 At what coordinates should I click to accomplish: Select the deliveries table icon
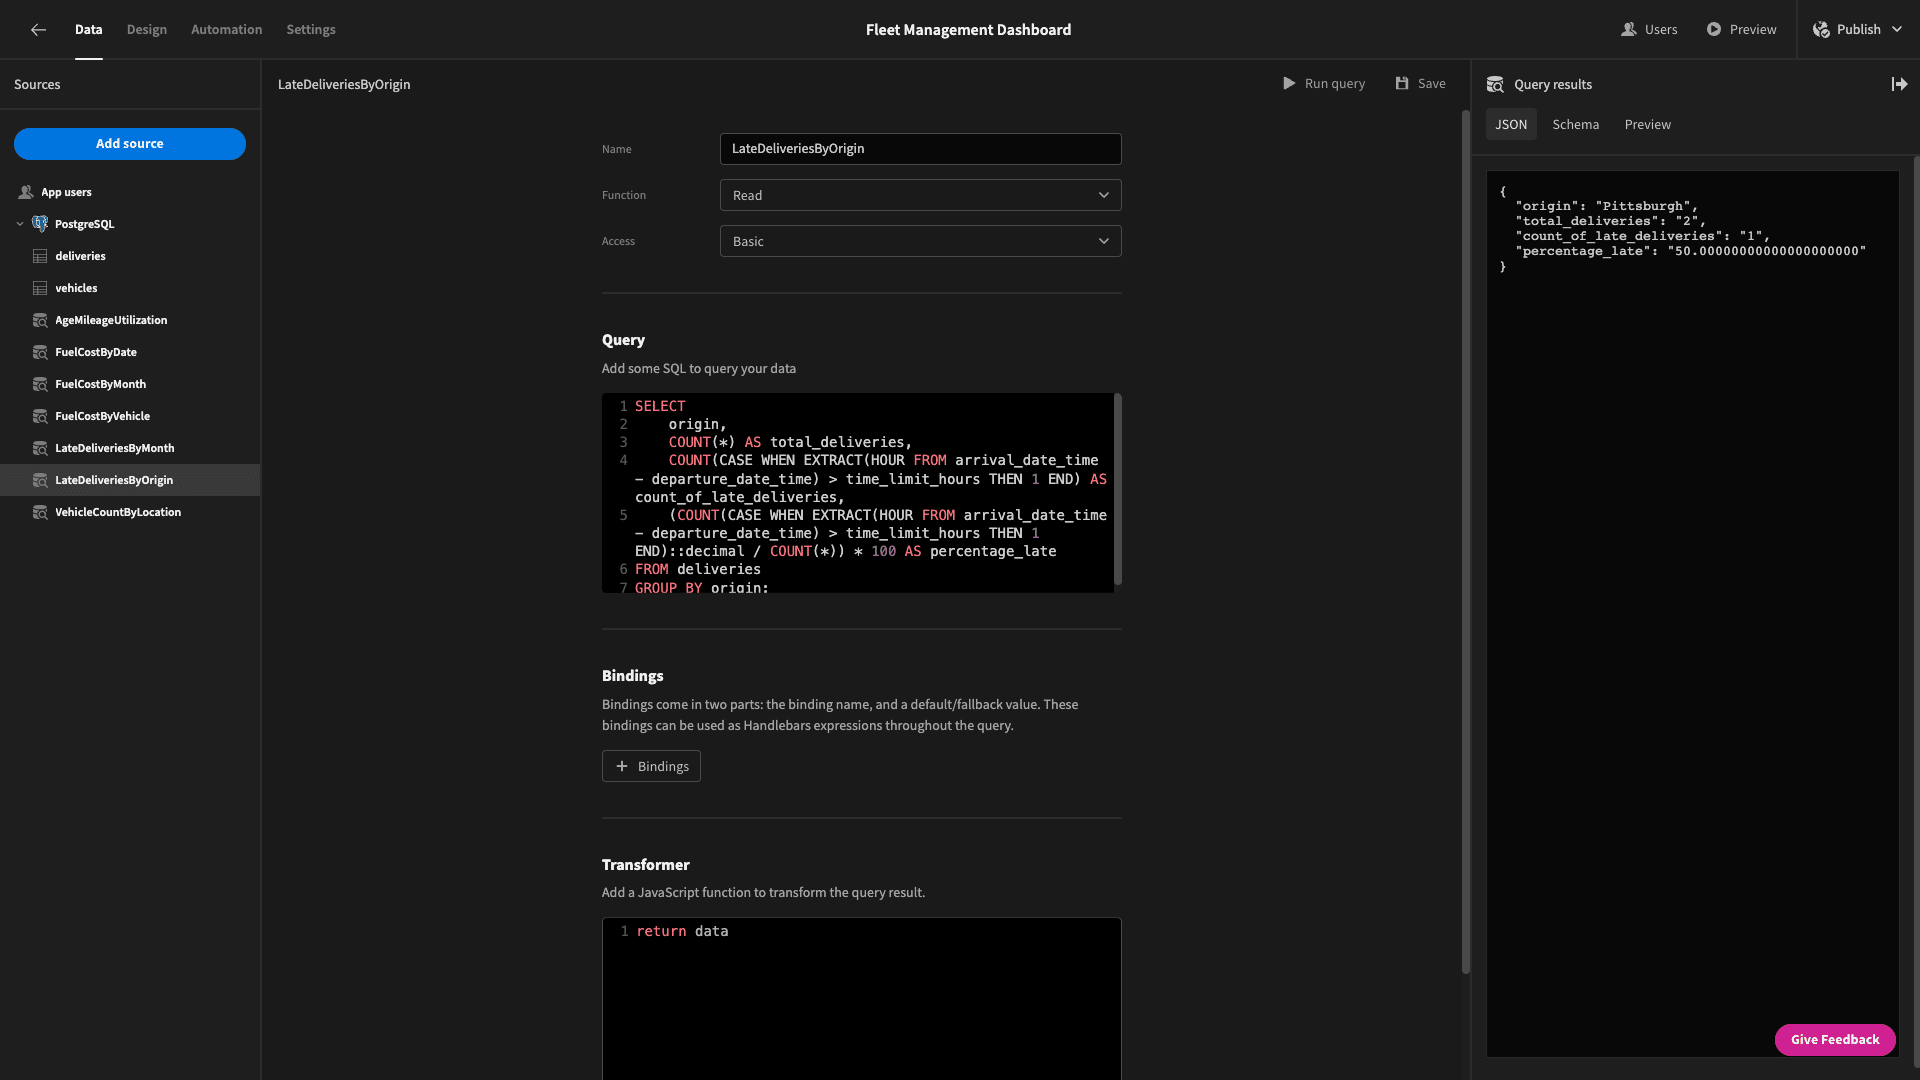coord(40,256)
